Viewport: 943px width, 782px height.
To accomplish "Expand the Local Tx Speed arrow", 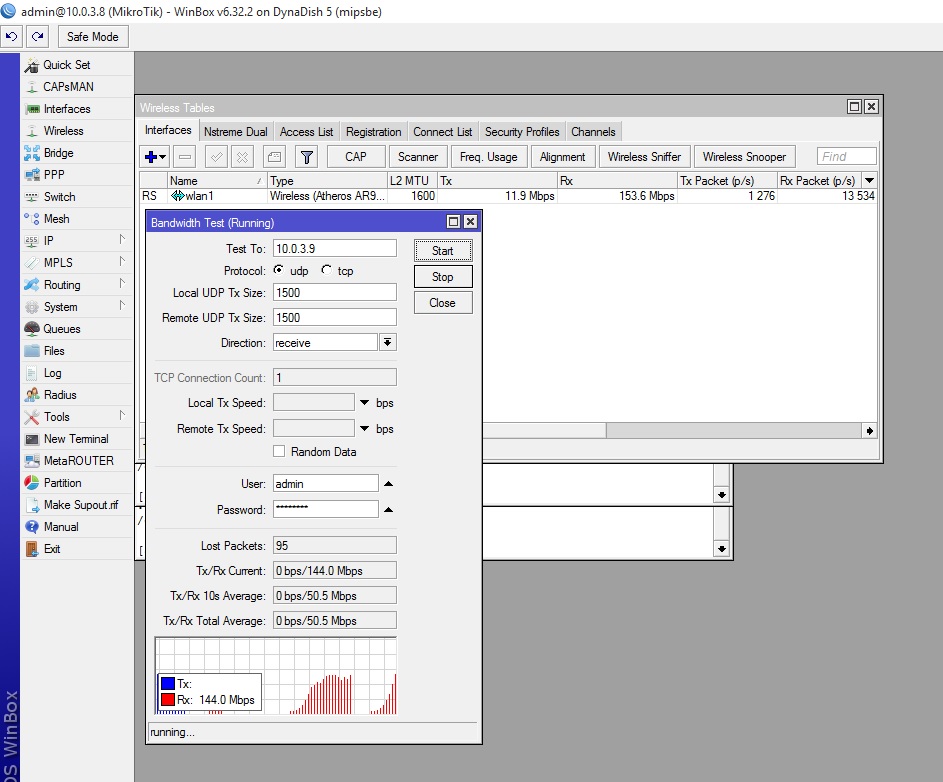I will (365, 403).
